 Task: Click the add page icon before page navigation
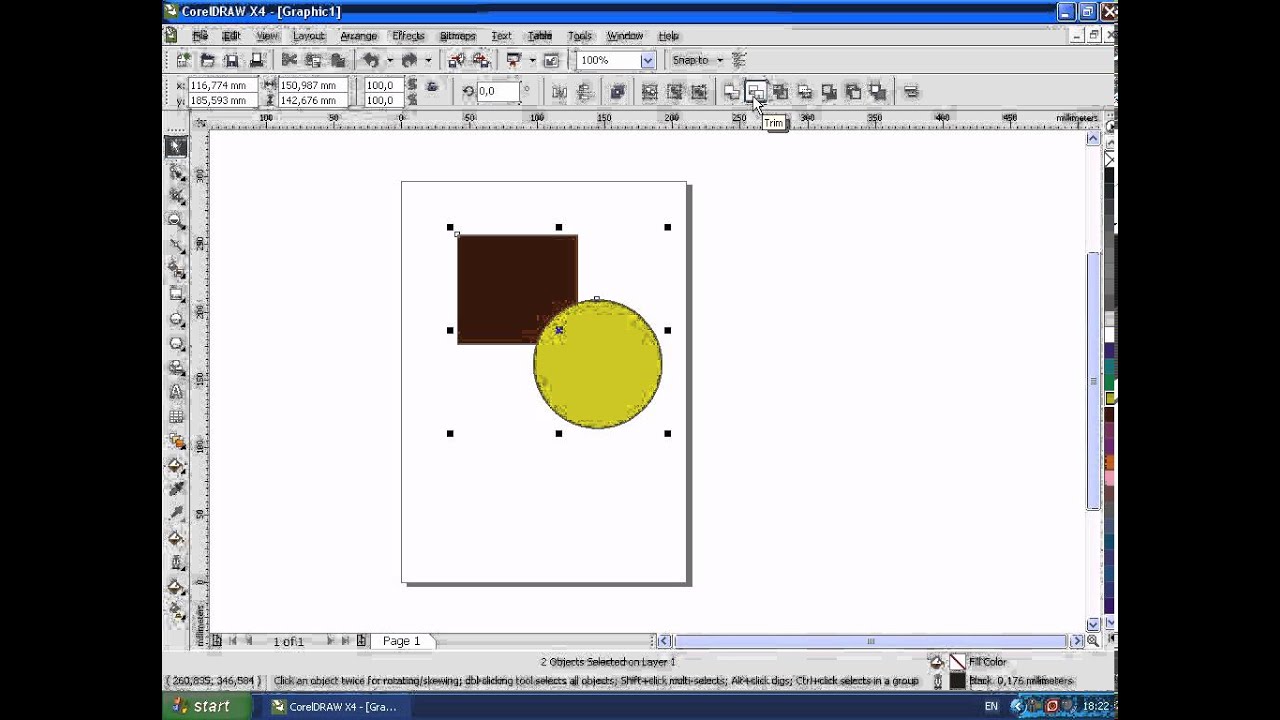click(216, 641)
